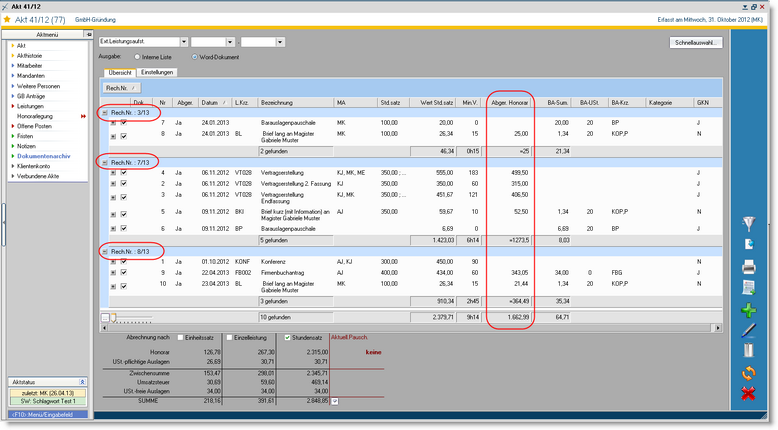Open the second empty combo box dropdown

pos(230,42)
